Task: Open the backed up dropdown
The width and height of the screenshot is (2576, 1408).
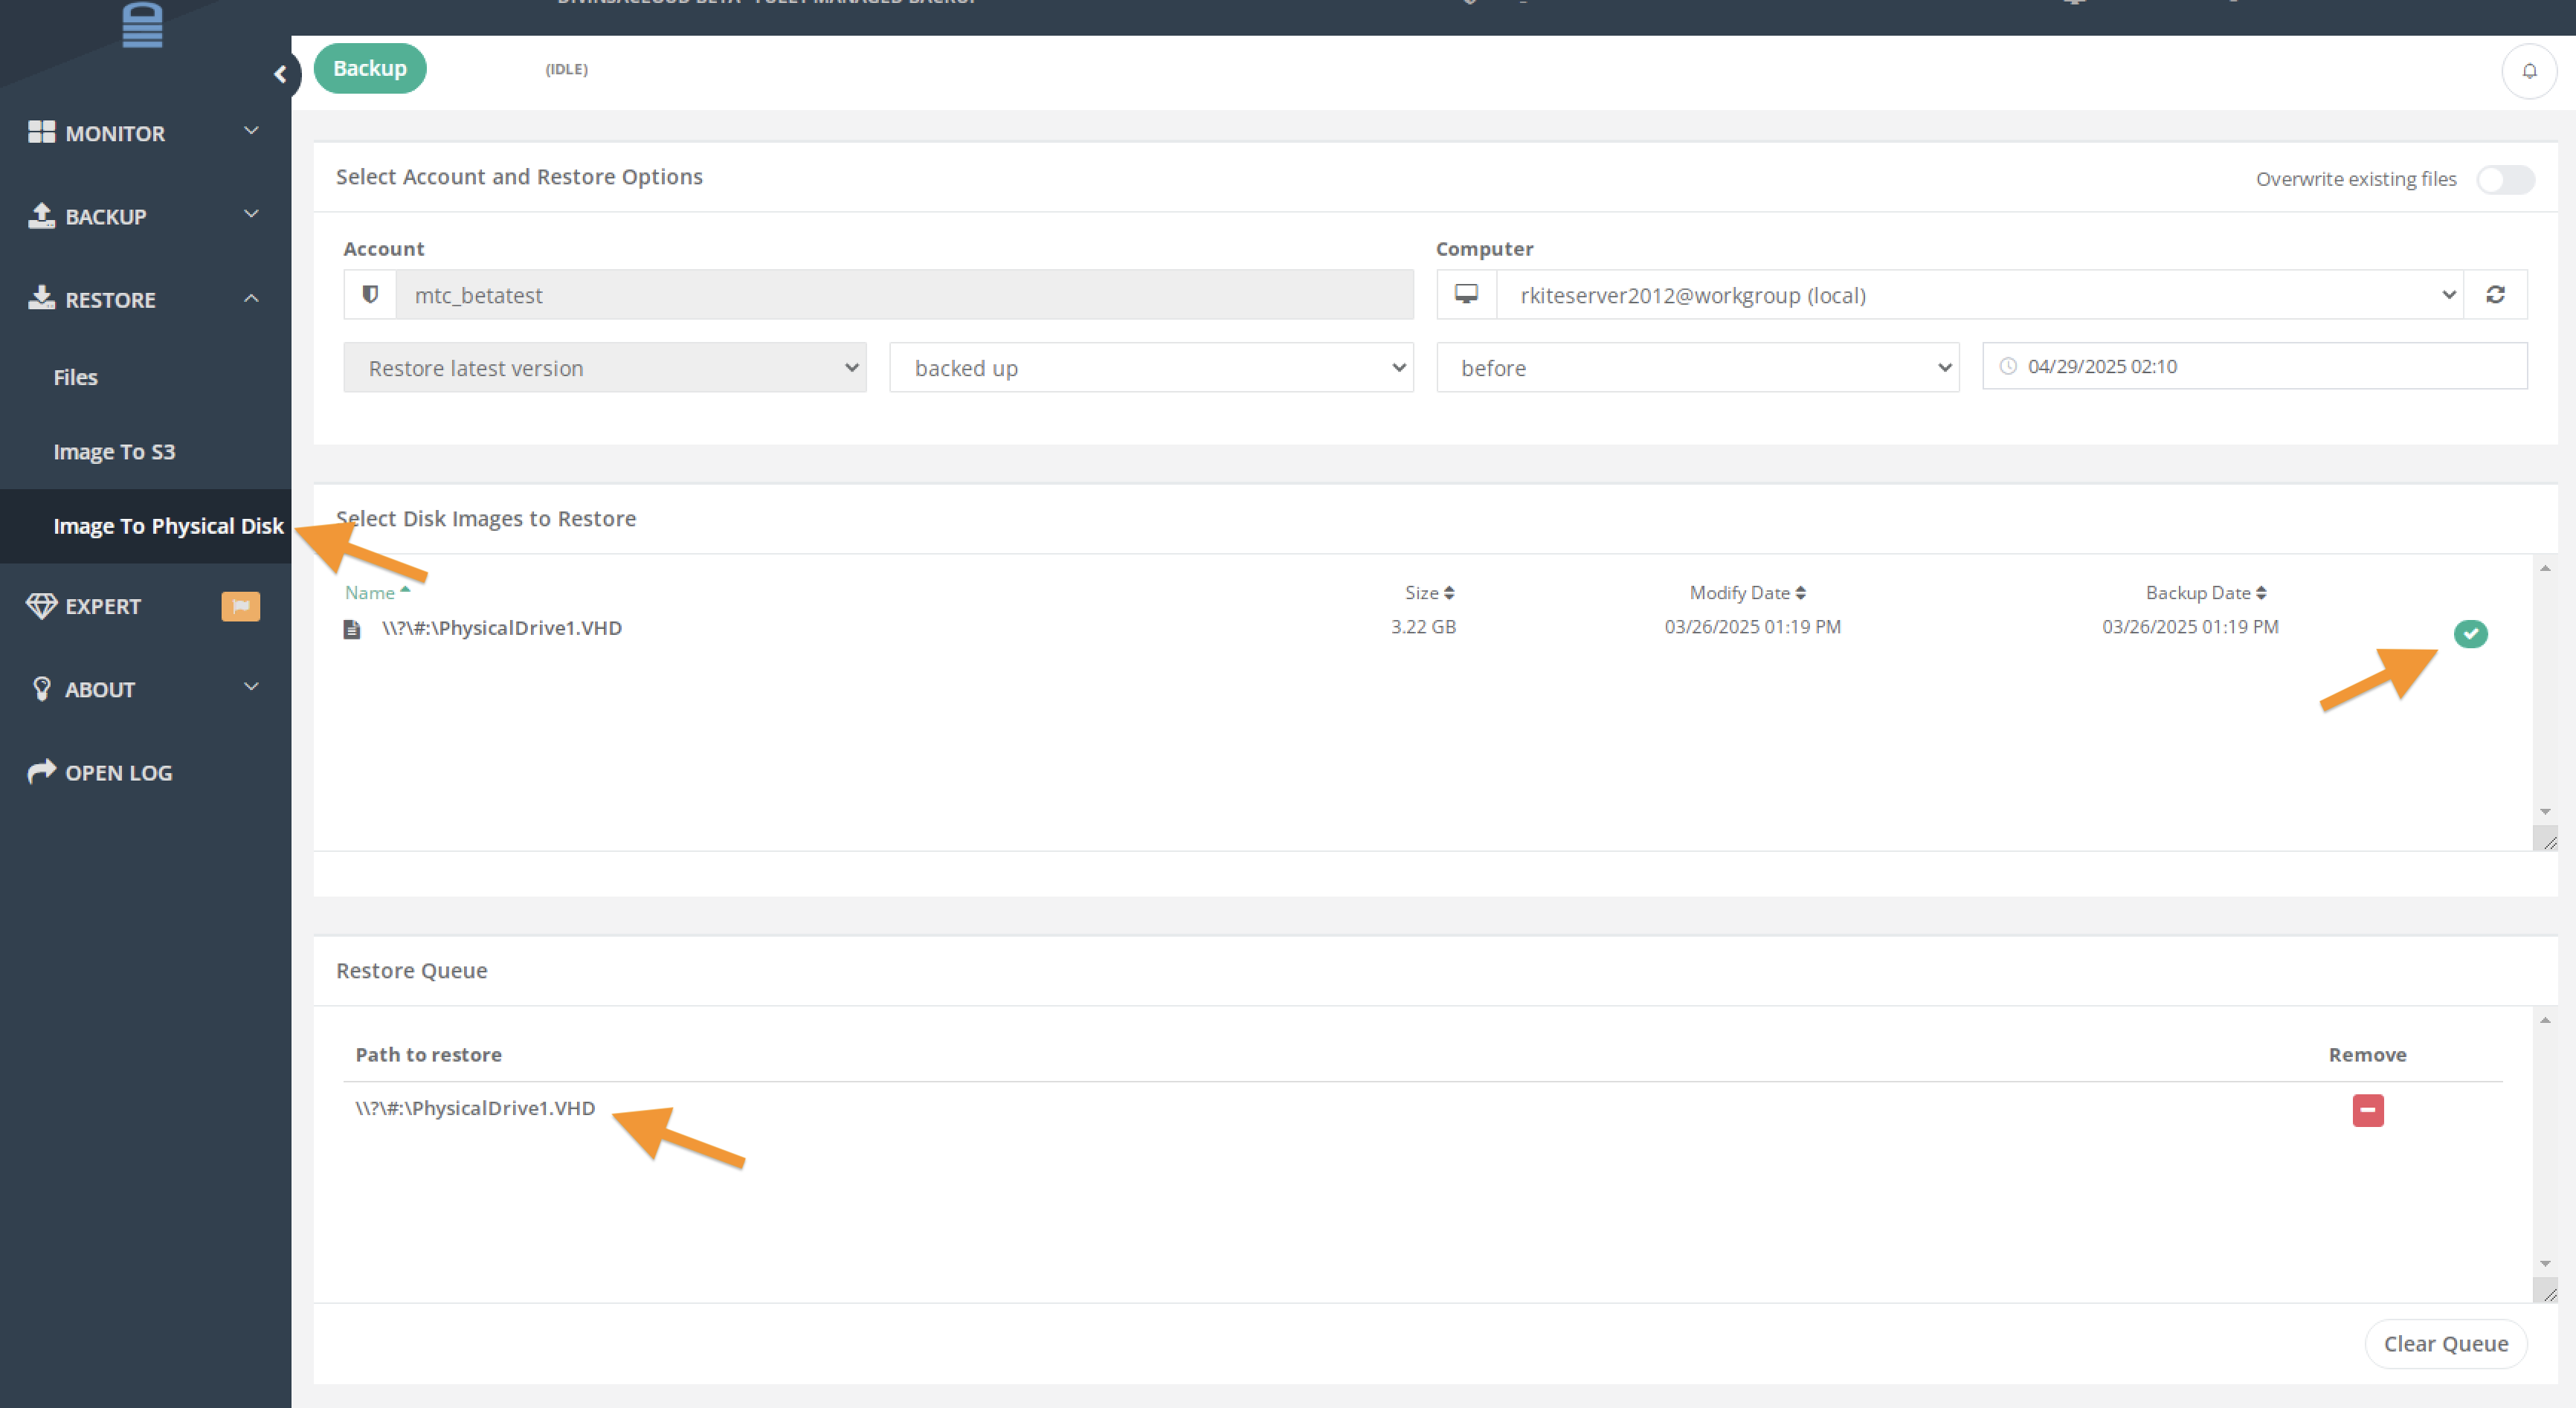Action: click(1151, 367)
